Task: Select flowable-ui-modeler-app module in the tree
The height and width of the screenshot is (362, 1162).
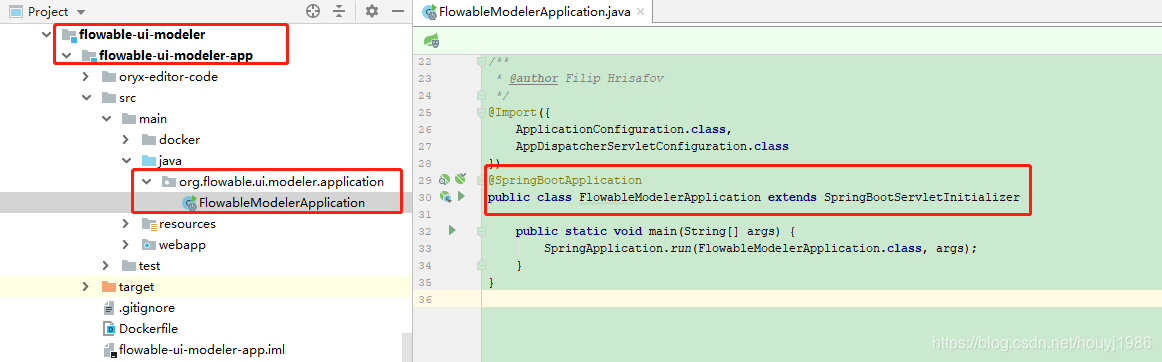Action: pos(176,55)
